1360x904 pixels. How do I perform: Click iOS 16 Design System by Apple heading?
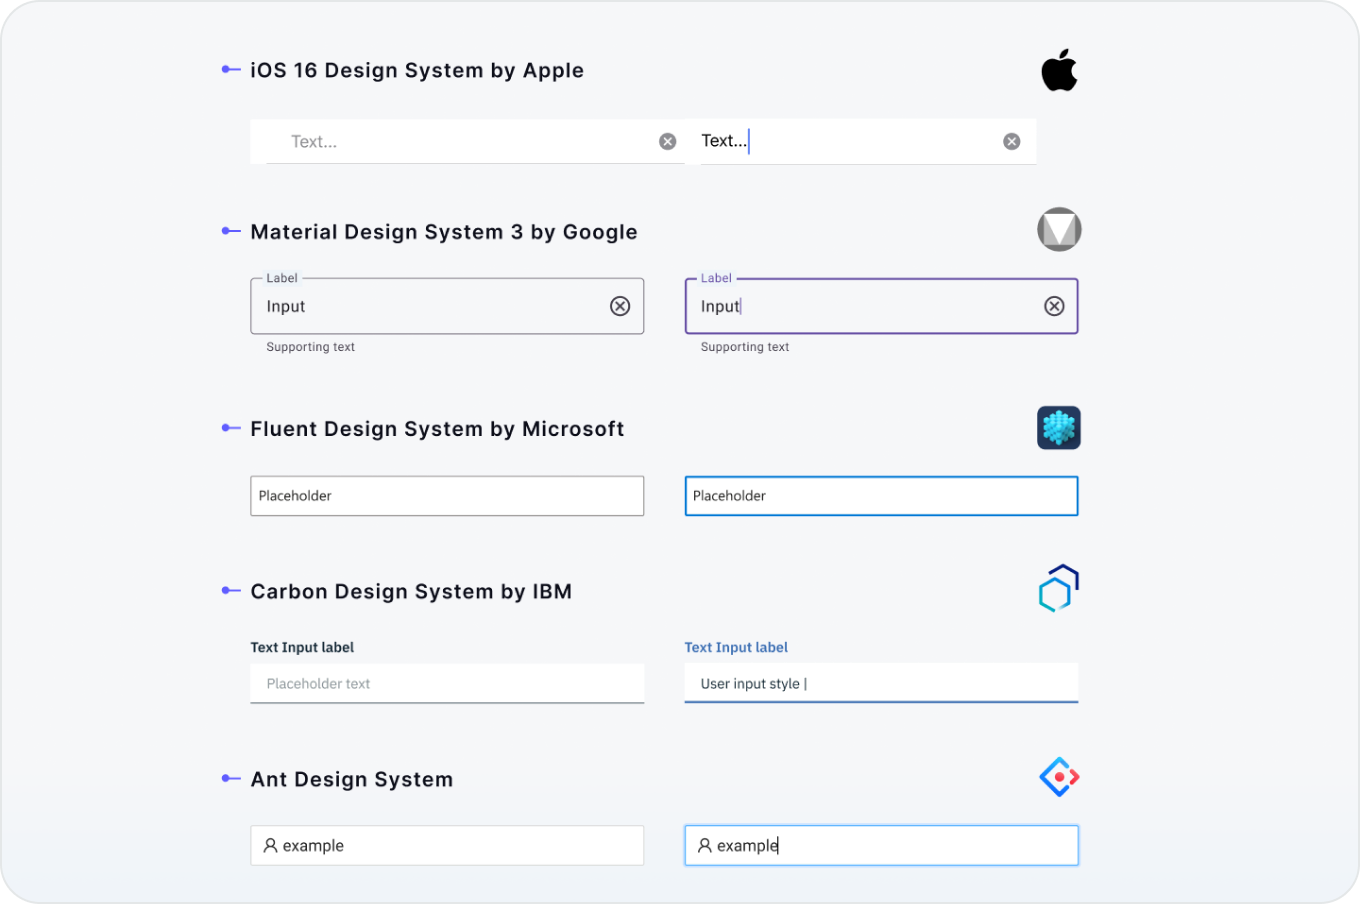click(417, 71)
